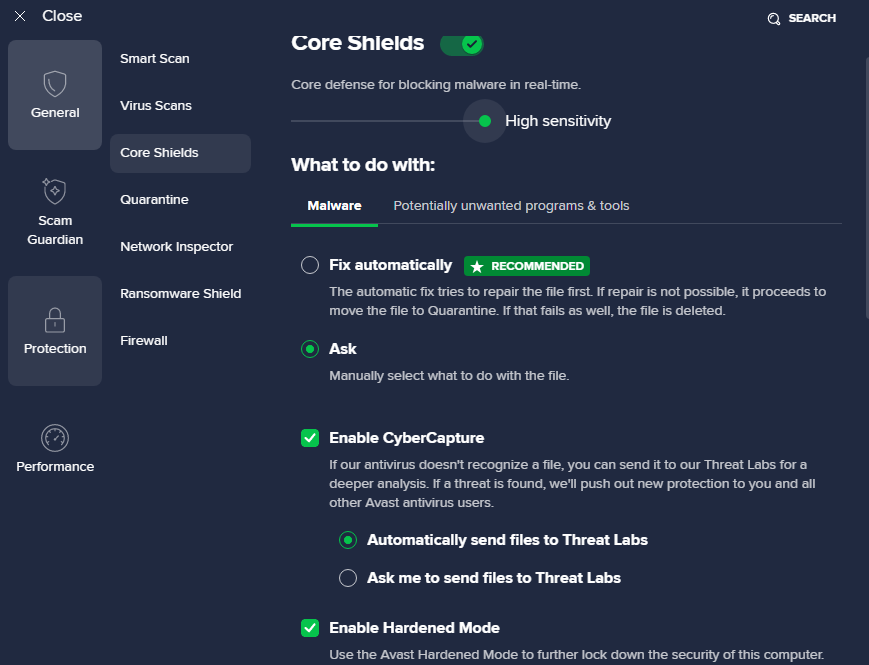Select the Fix automatically radio option

(310, 265)
